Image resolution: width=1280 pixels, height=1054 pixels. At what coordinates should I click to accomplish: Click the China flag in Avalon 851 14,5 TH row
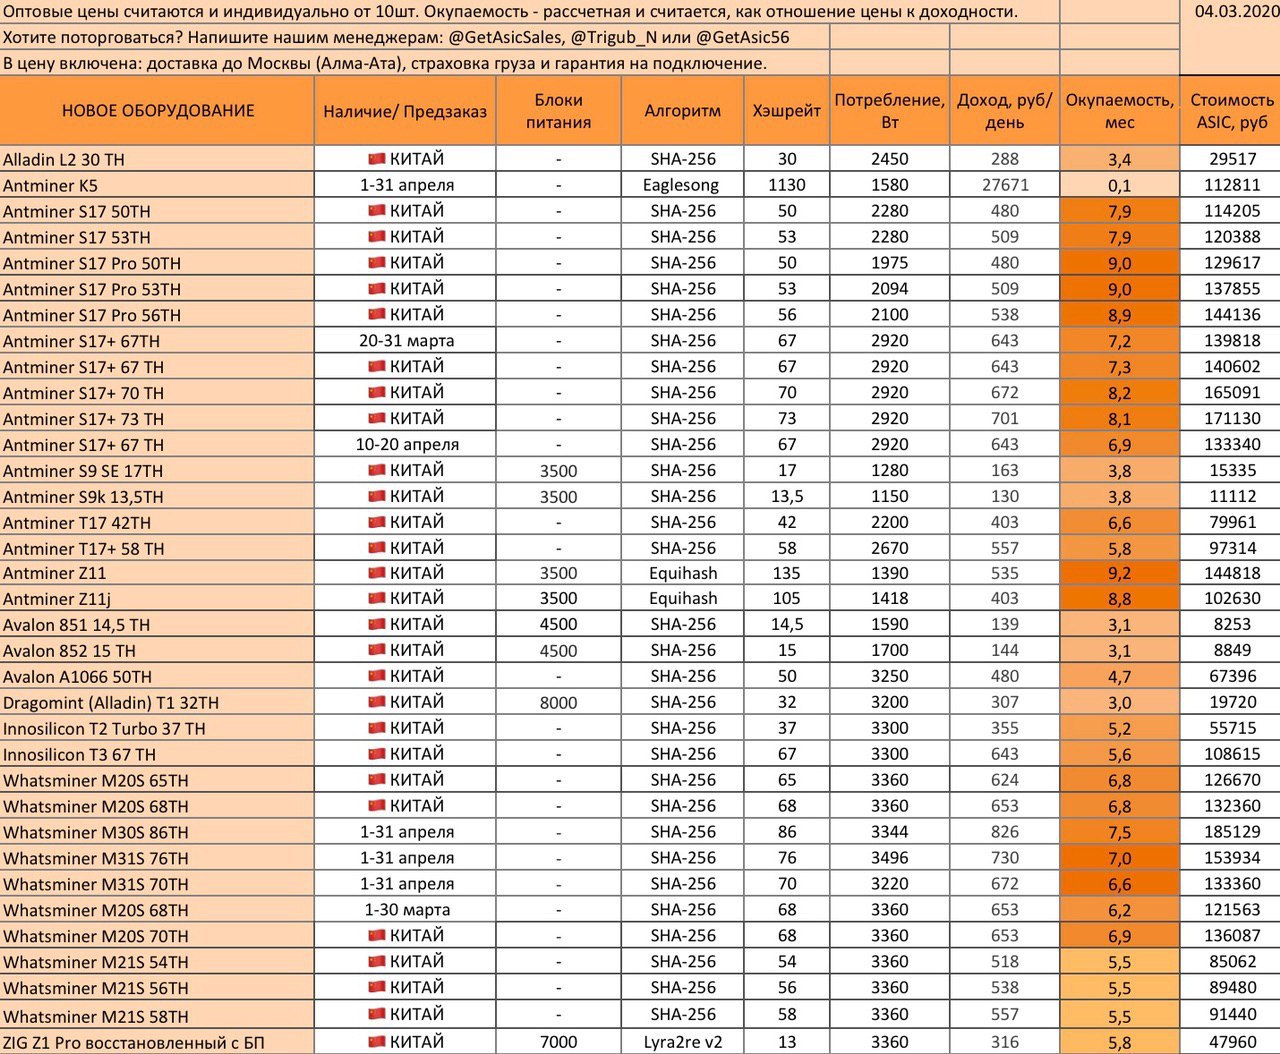377,625
